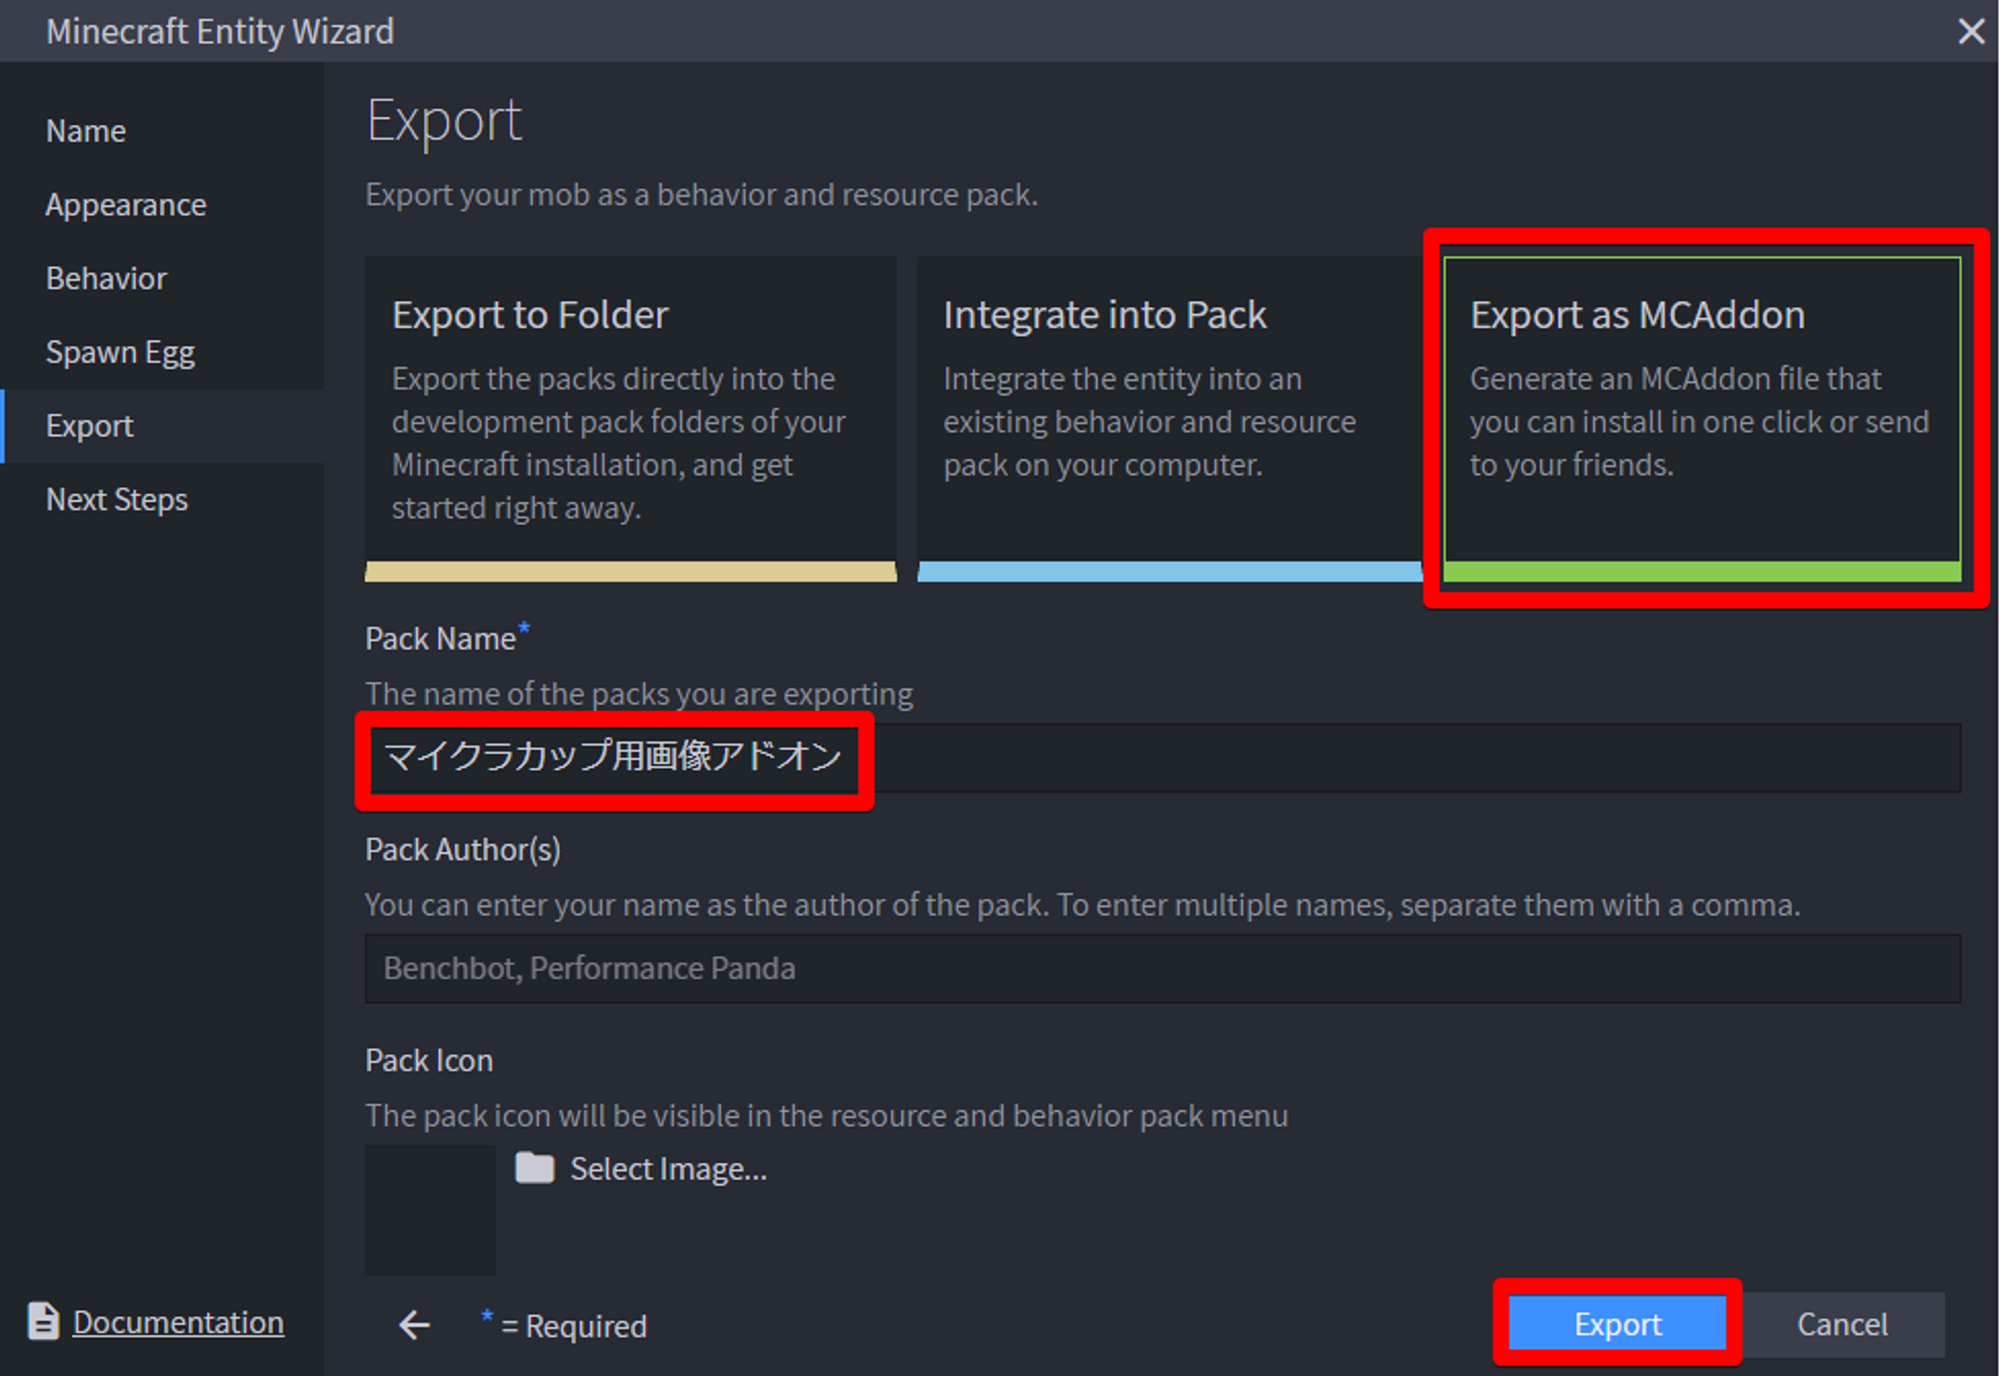Switch to the Appearance step
Screen dimensions: 2000x1376
126,205
